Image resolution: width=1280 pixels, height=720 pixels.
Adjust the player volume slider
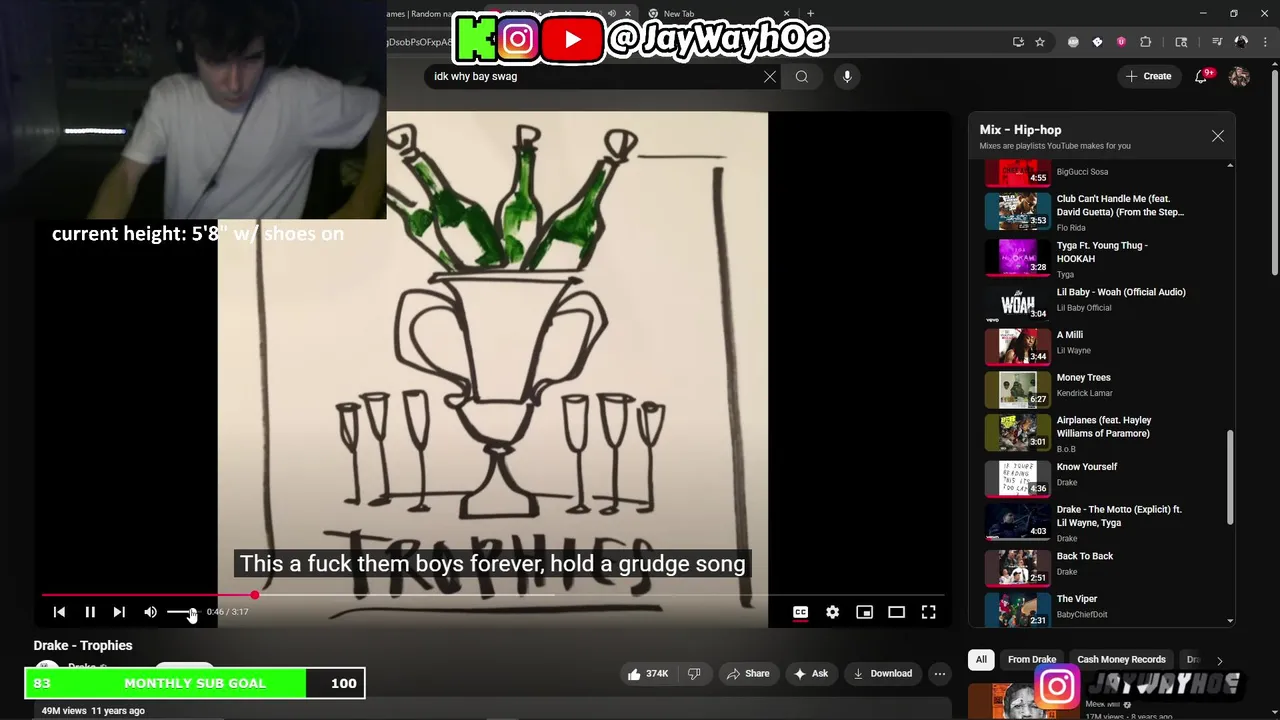pyautogui.click(x=182, y=612)
